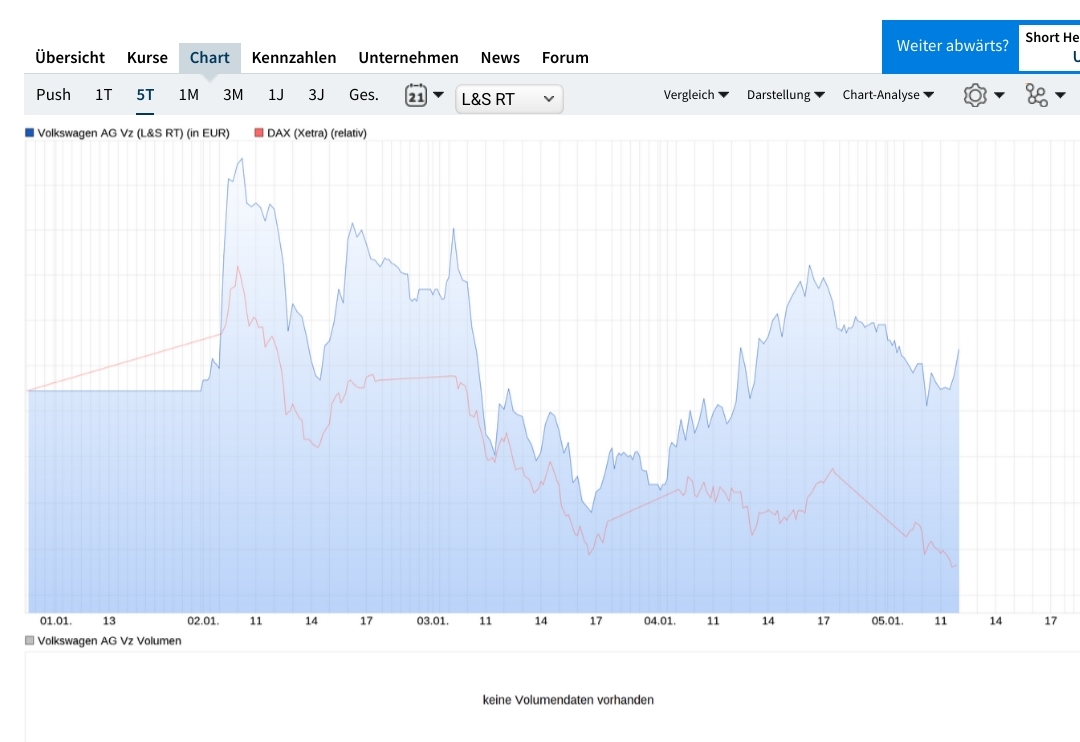Screen dimensions: 1080x742
Task: Select the Push chart mode
Action: (53, 95)
